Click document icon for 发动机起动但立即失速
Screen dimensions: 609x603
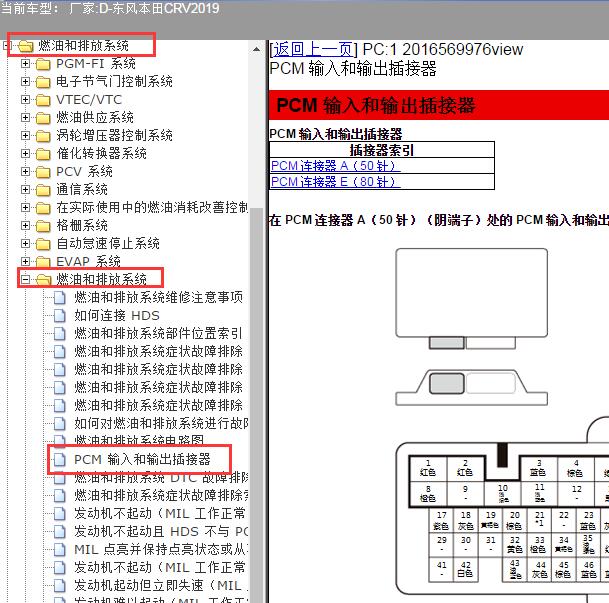pos(59,586)
